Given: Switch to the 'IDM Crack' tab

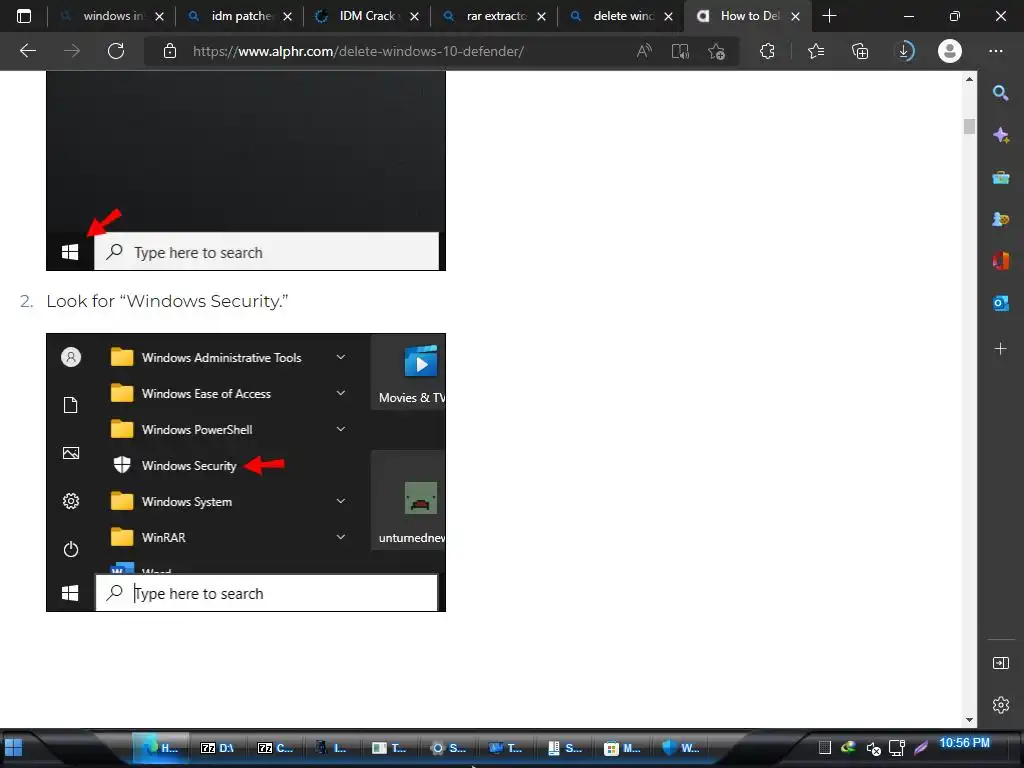Looking at the screenshot, I should [366, 16].
